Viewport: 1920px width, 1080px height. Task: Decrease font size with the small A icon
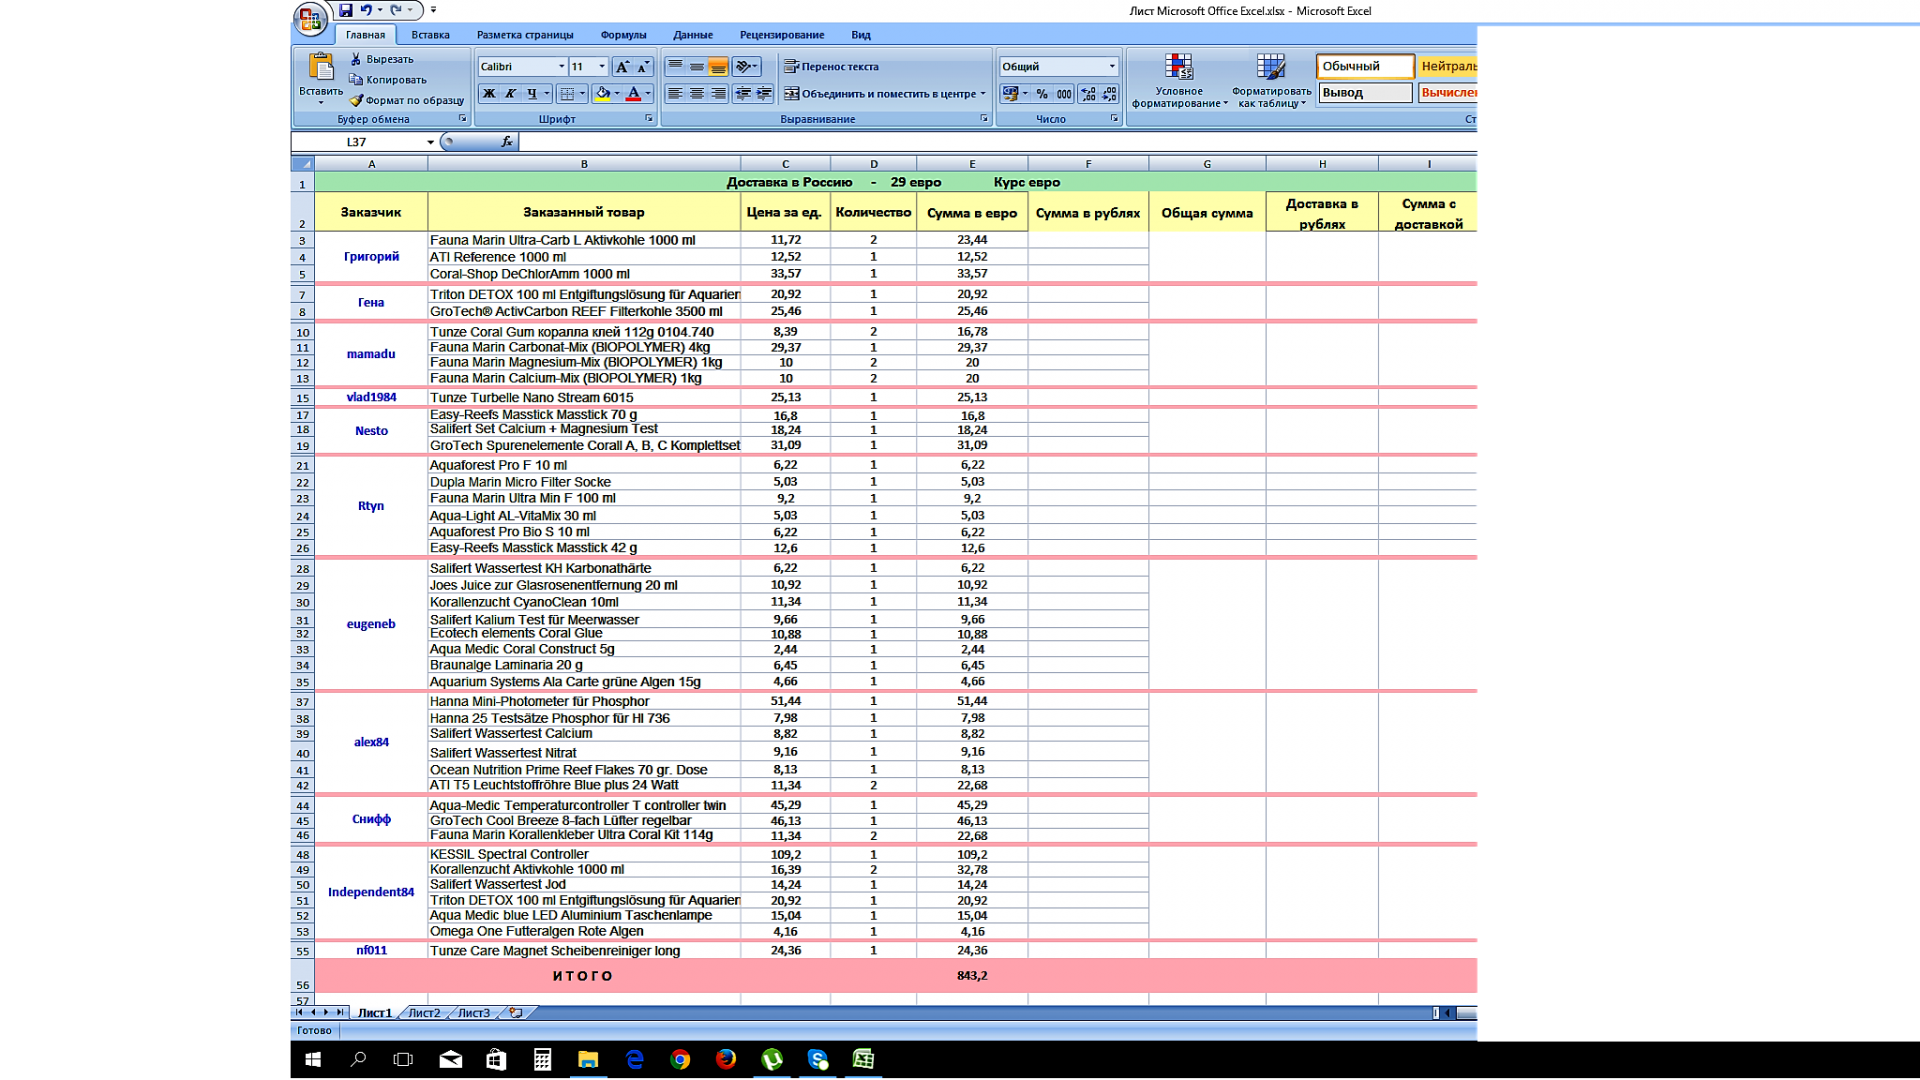(x=643, y=67)
